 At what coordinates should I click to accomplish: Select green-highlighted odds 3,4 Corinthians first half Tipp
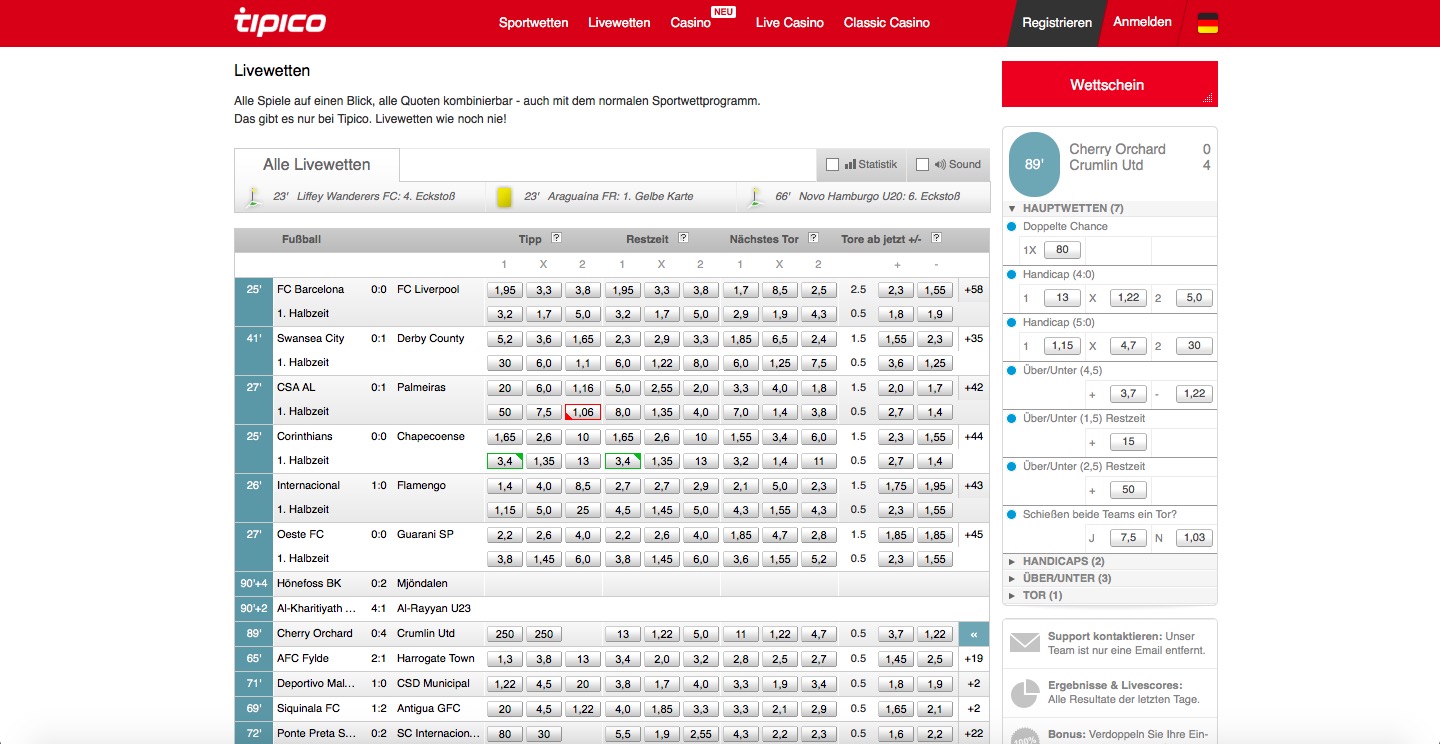coord(505,461)
